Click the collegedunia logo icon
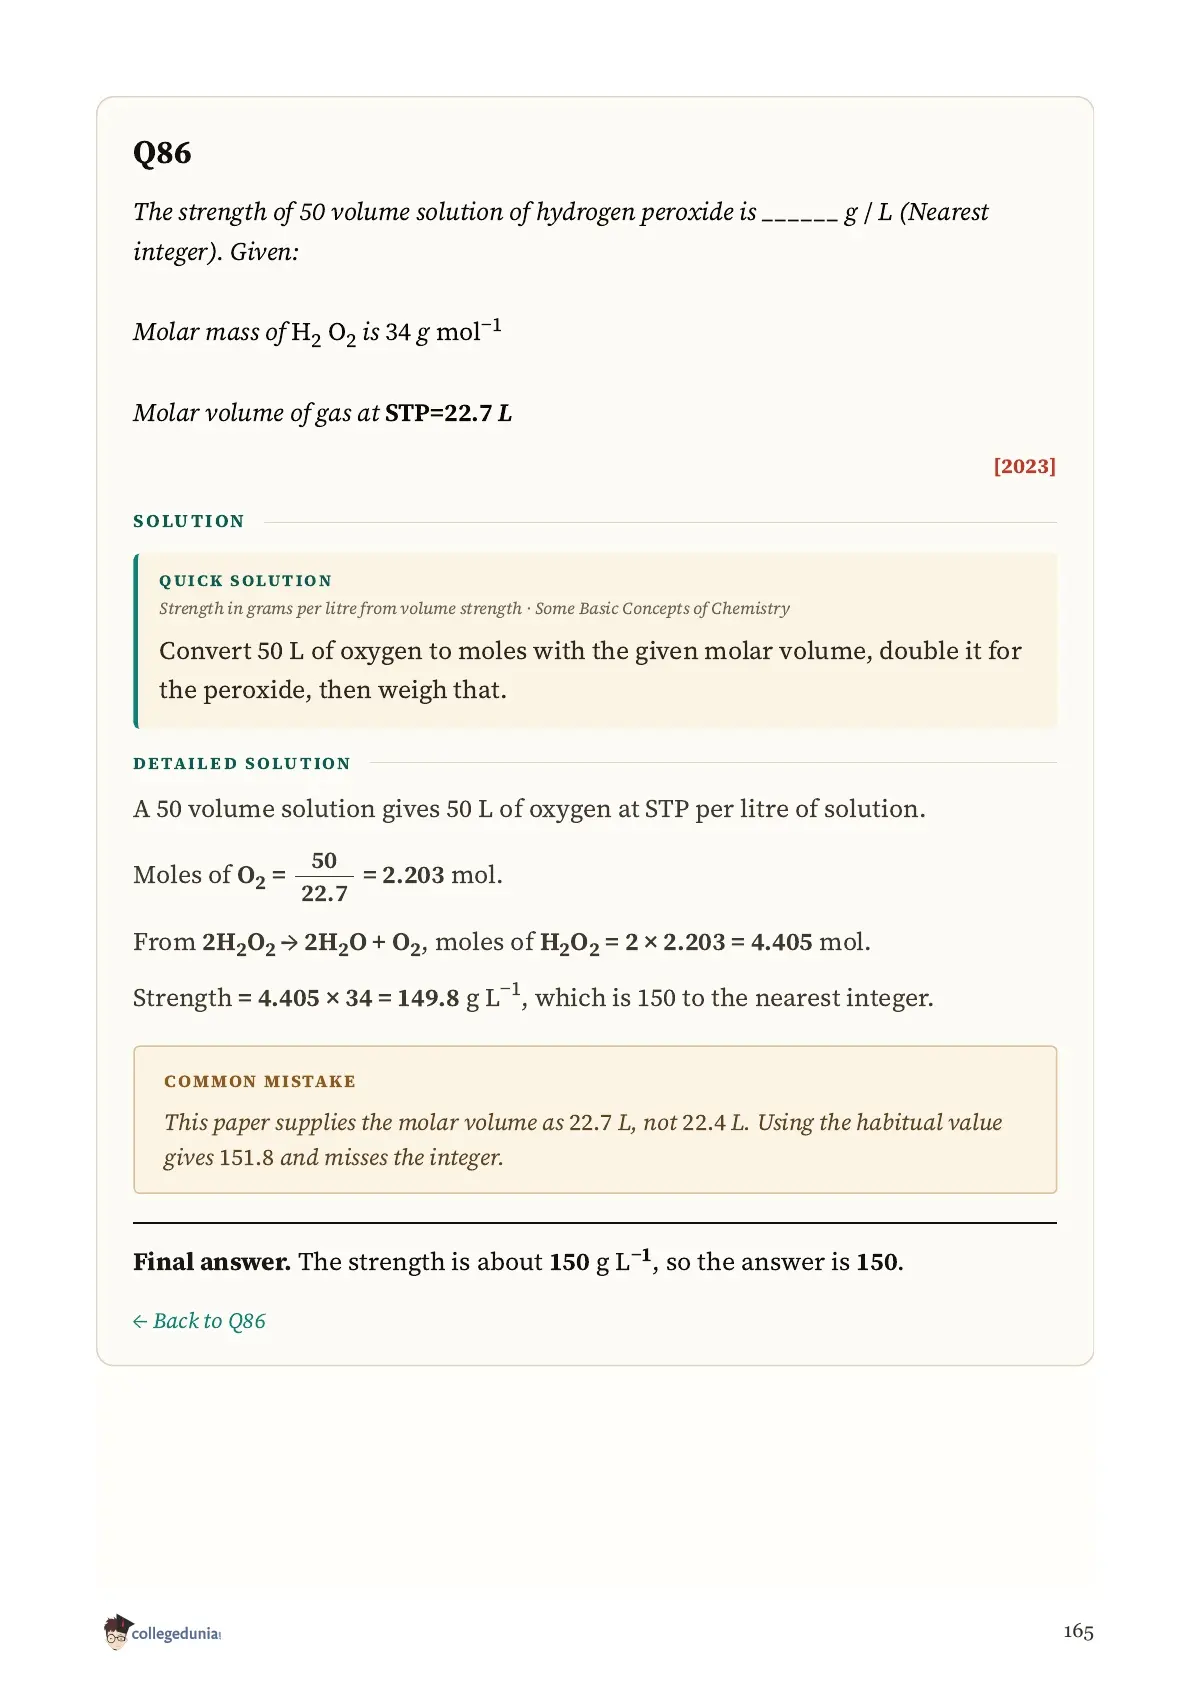This screenshot has width=1190, height=1684. [x=117, y=1631]
